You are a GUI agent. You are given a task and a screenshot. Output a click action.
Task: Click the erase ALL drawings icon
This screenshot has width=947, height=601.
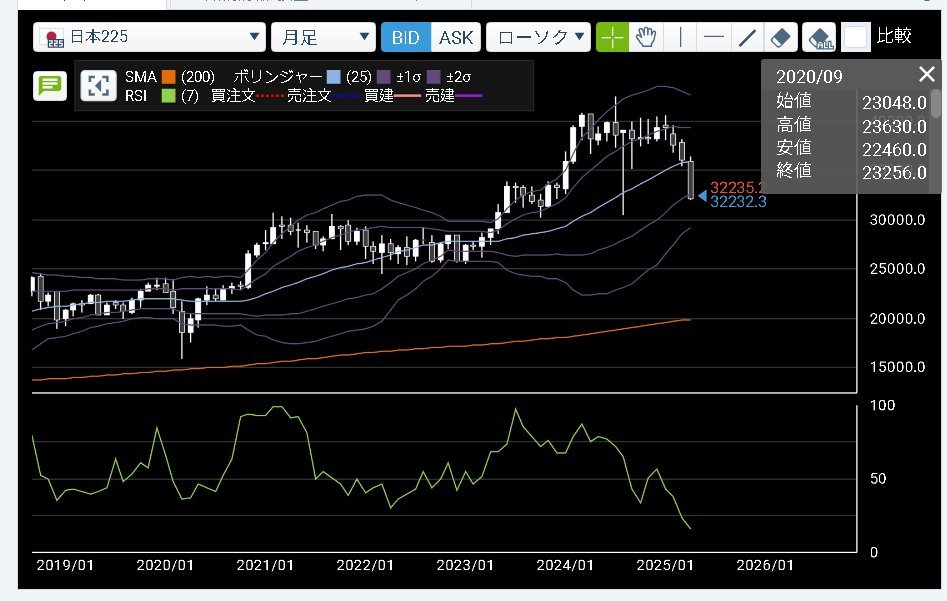[819, 38]
